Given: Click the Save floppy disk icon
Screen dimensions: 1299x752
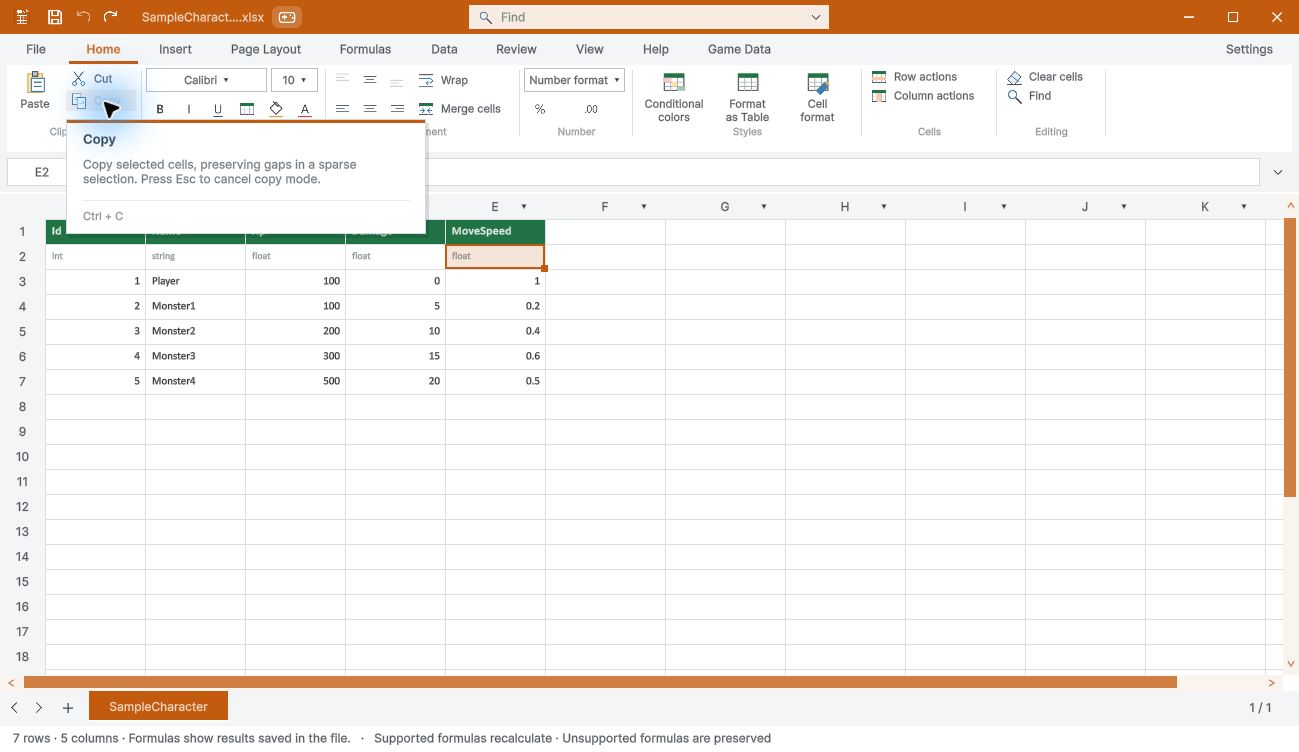Looking at the screenshot, I should [55, 17].
